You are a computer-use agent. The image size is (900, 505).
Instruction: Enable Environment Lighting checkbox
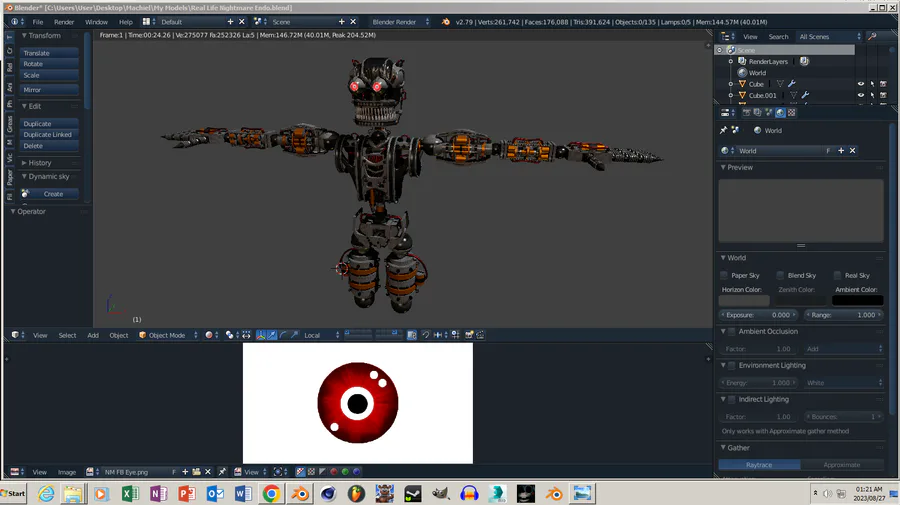tap(732, 365)
